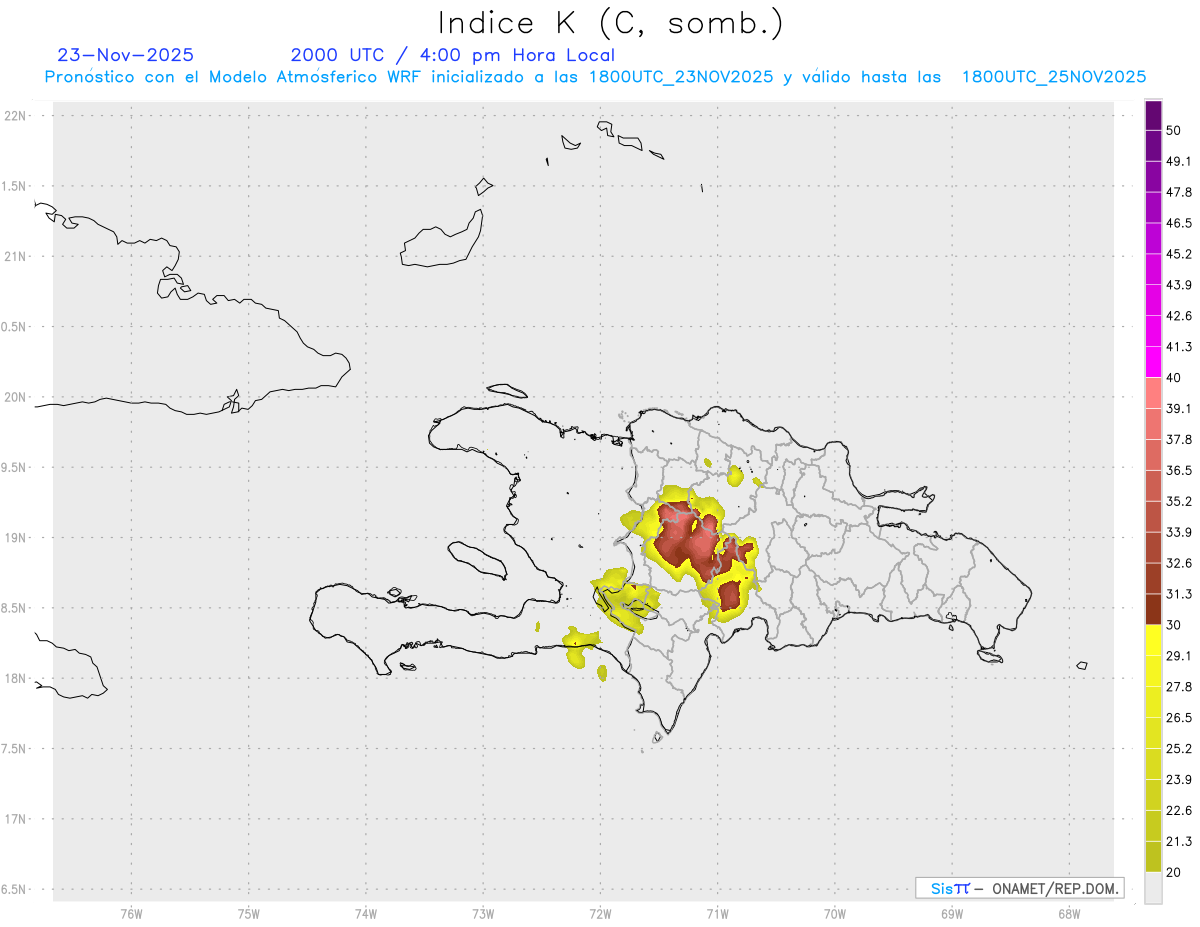Click the colorbar label "33.9"
This screenshot has height=927, width=1200.
coord(1179,532)
